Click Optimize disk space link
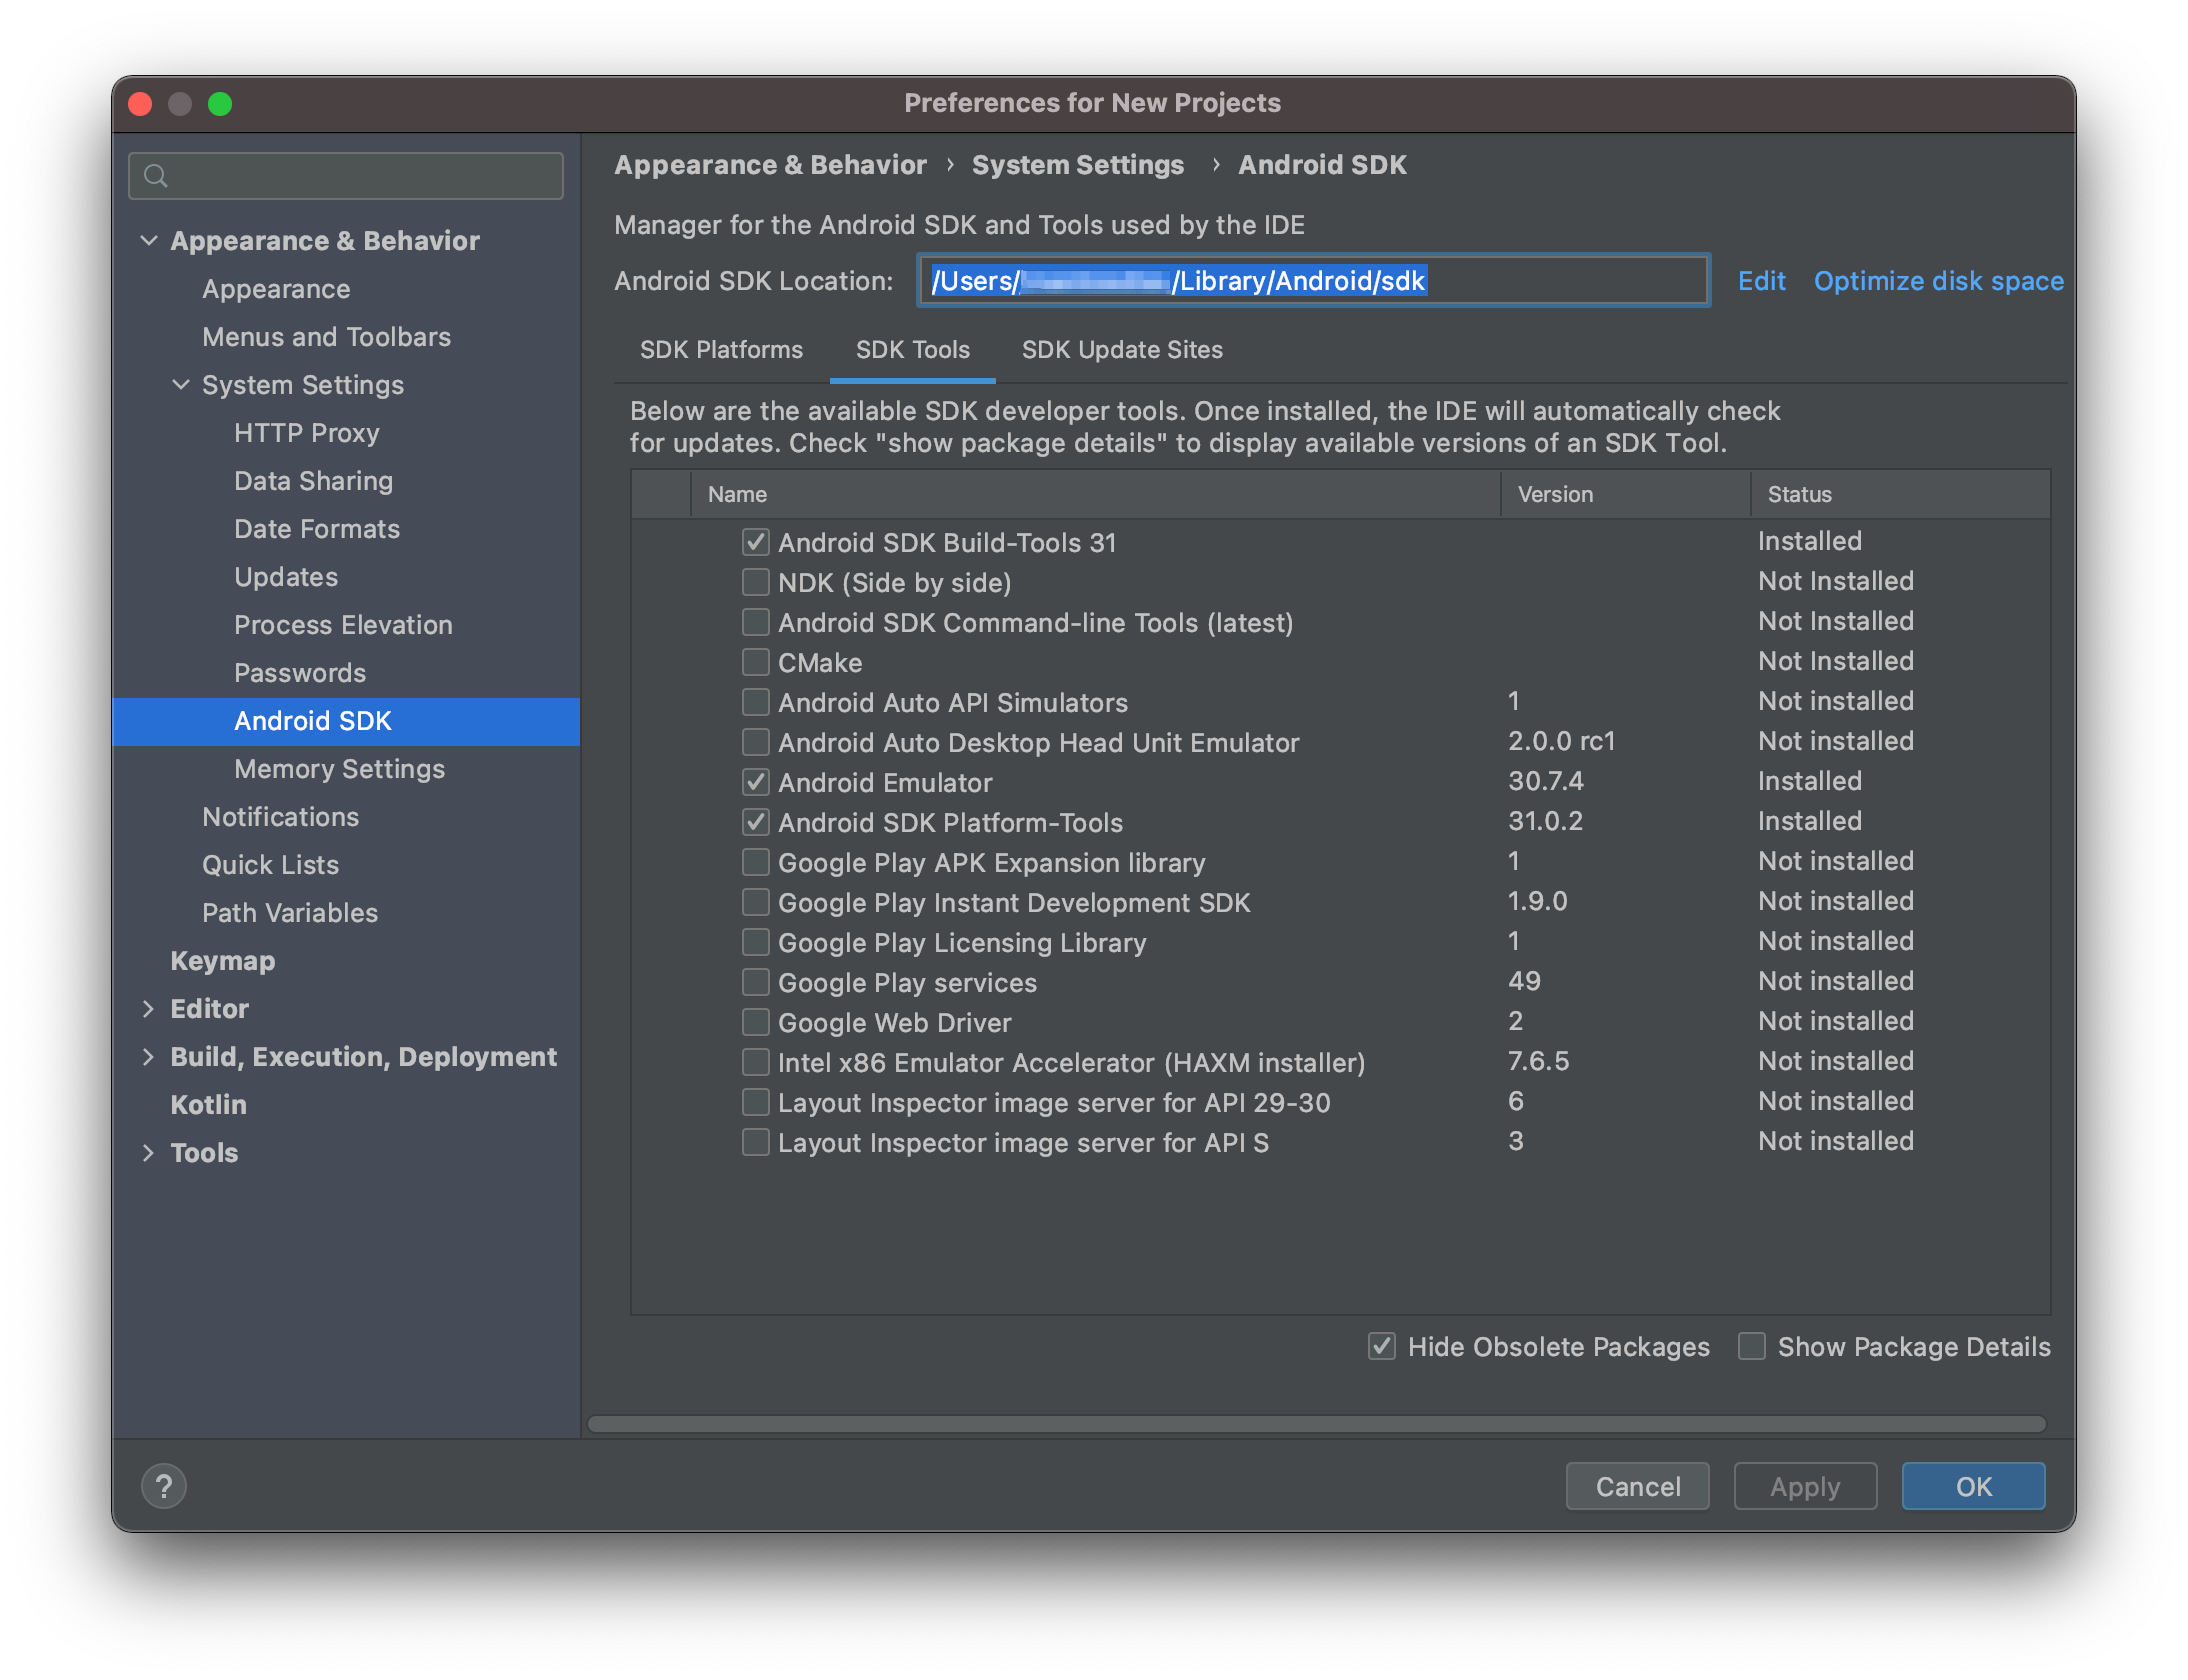Viewport: 2188px width, 1680px height. click(x=1938, y=281)
